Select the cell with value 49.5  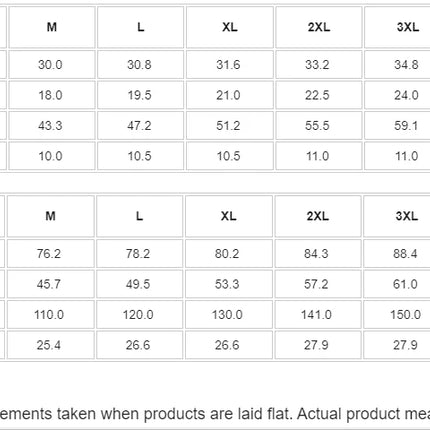(x=140, y=284)
